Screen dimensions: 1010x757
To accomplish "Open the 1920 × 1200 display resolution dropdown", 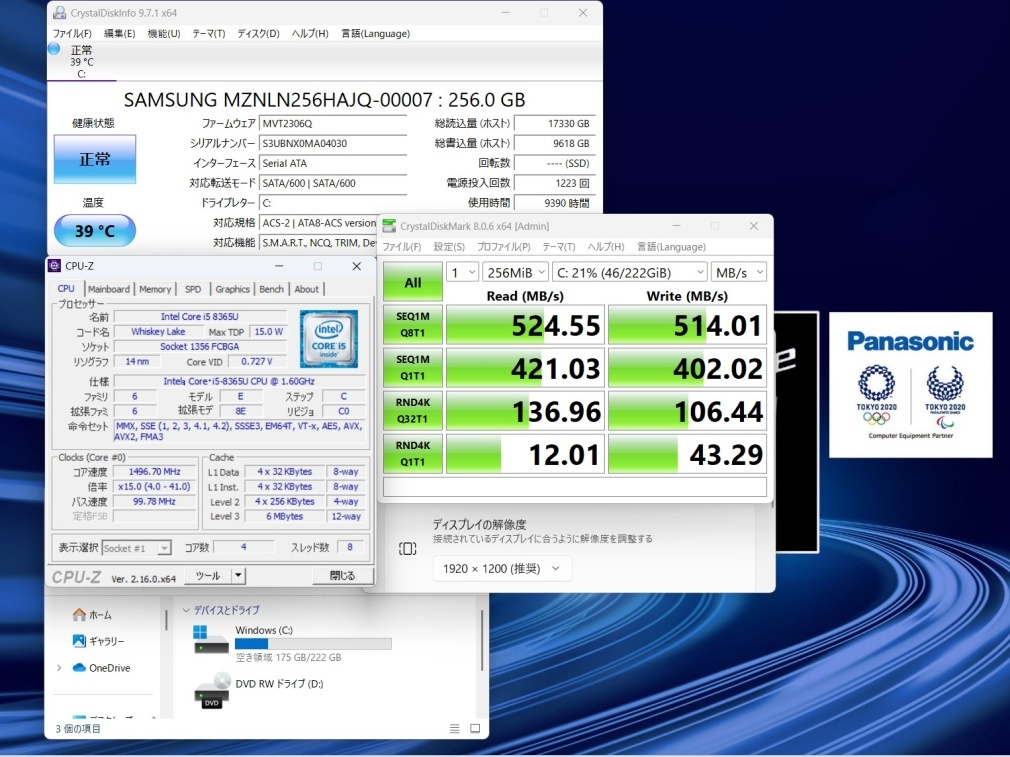I will [x=502, y=569].
